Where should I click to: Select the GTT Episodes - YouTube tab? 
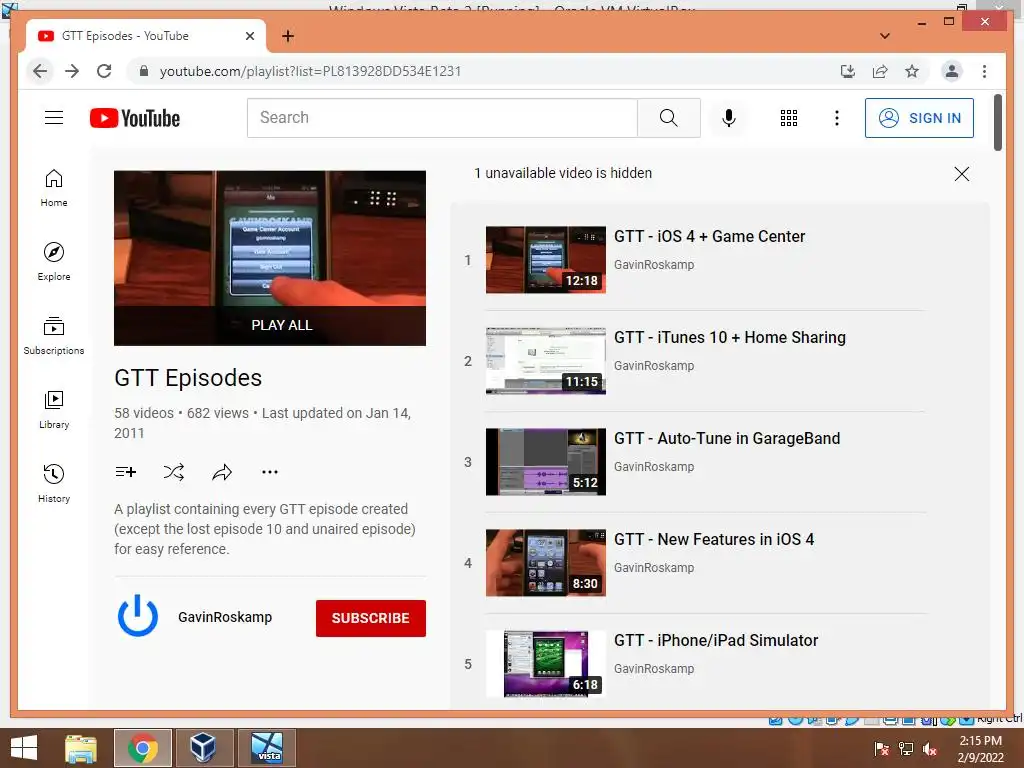(145, 36)
